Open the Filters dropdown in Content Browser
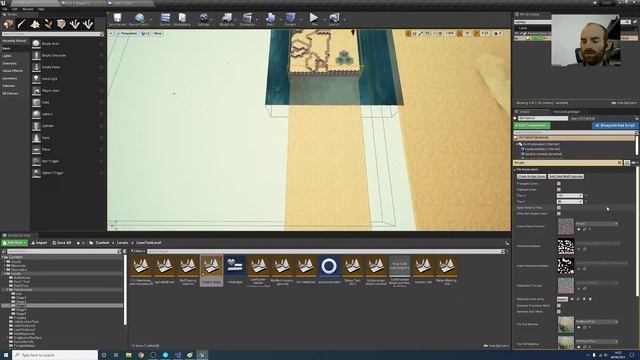This screenshot has height=360, width=640. pos(138,251)
